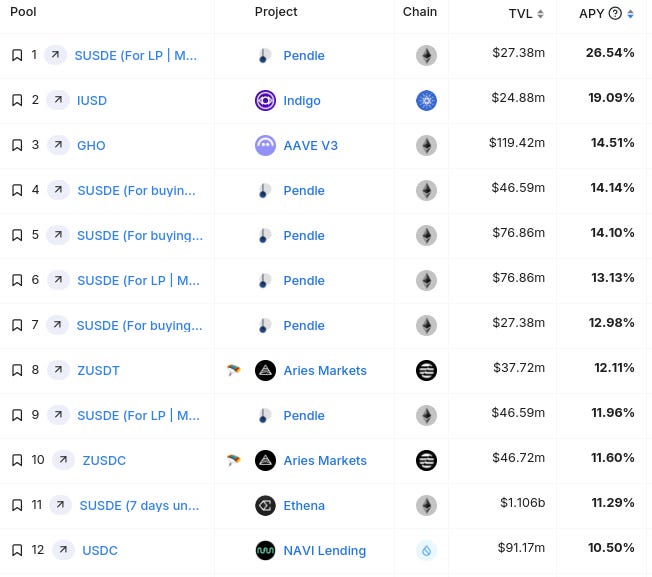Bookmark the IUSD pool
This screenshot has height=577, width=652.
coord(17,100)
